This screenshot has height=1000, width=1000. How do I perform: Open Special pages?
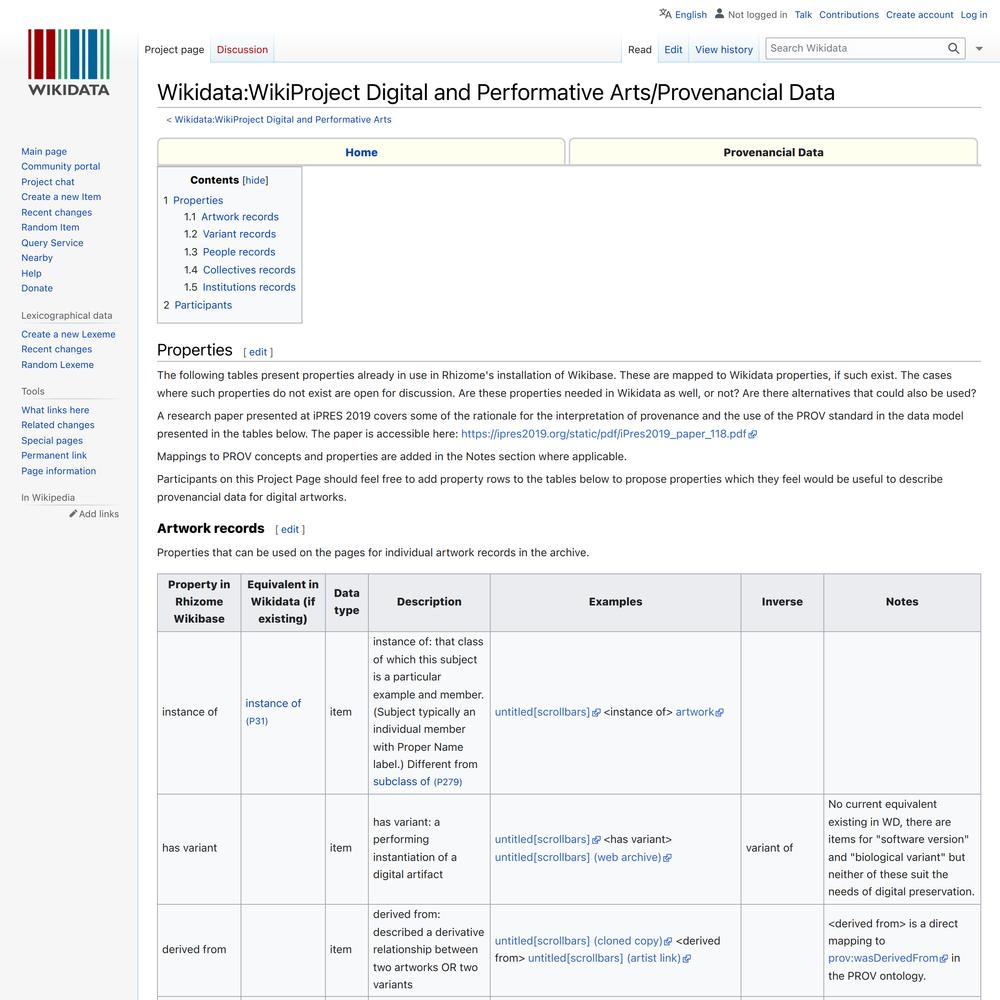(x=52, y=440)
